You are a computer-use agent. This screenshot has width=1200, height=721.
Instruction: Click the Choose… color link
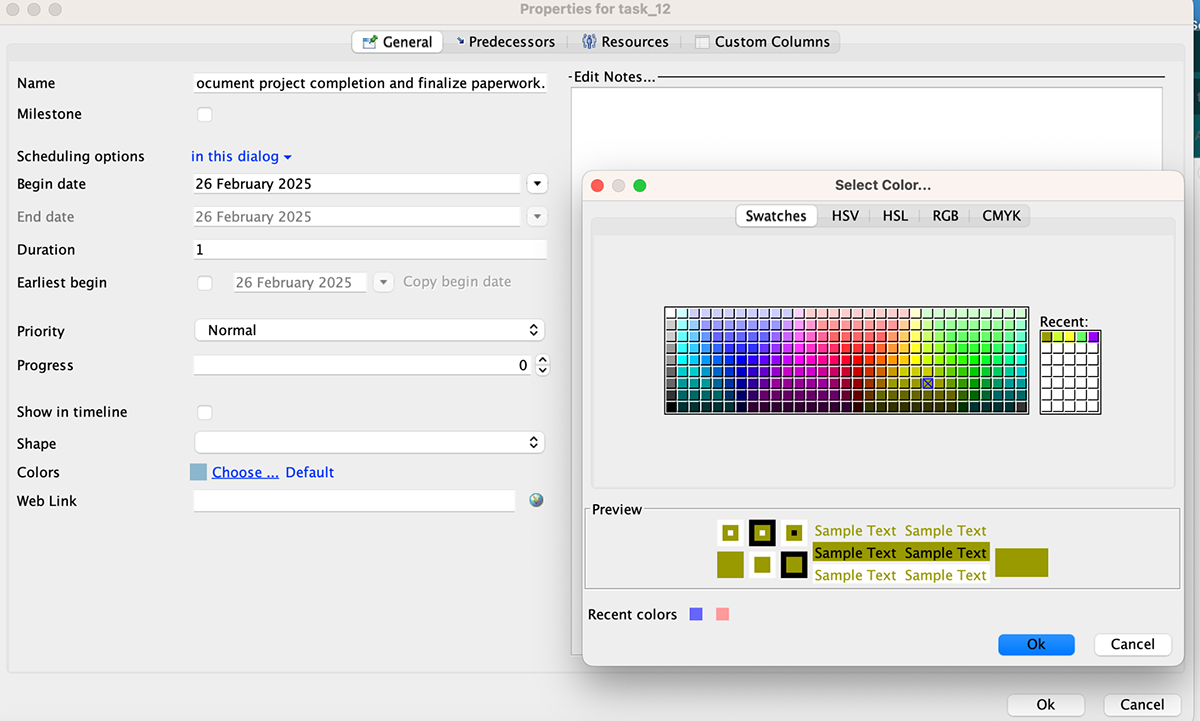[x=245, y=472]
